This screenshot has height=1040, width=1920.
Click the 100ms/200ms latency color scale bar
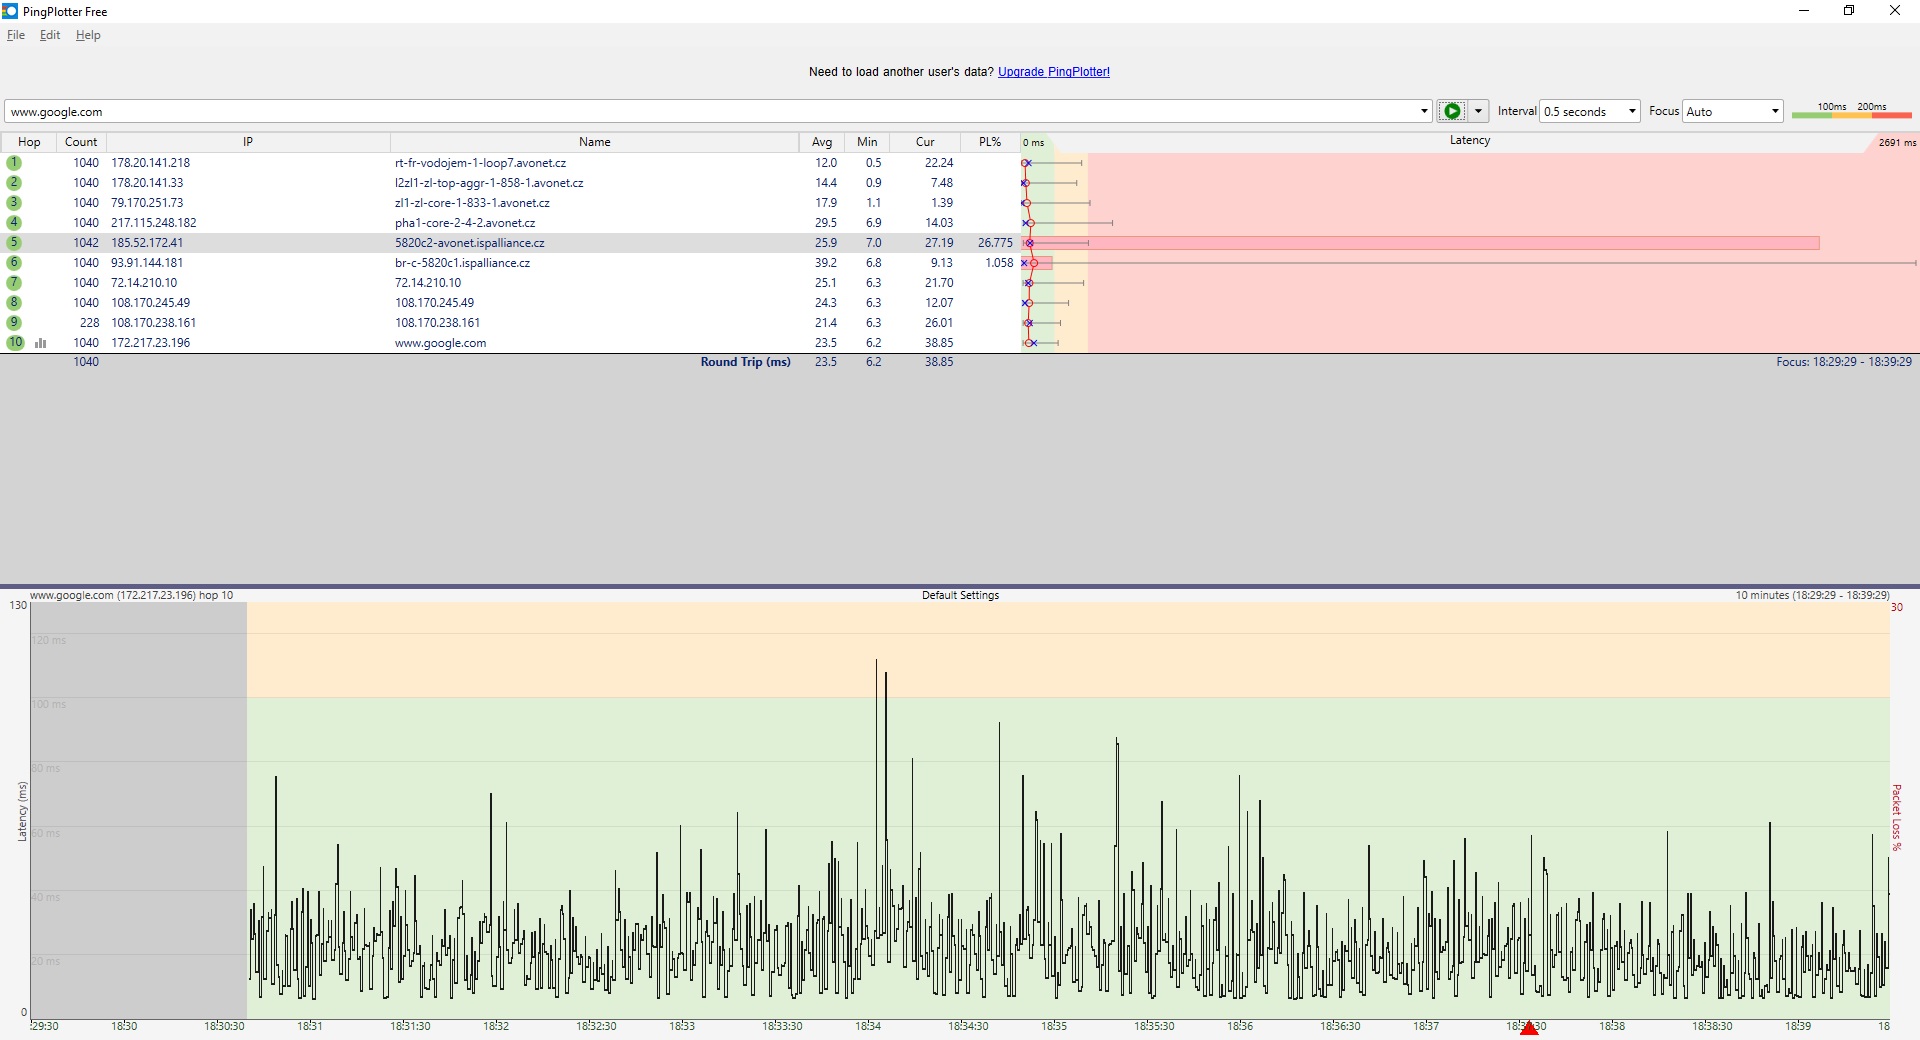click(x=1851, y=112)
